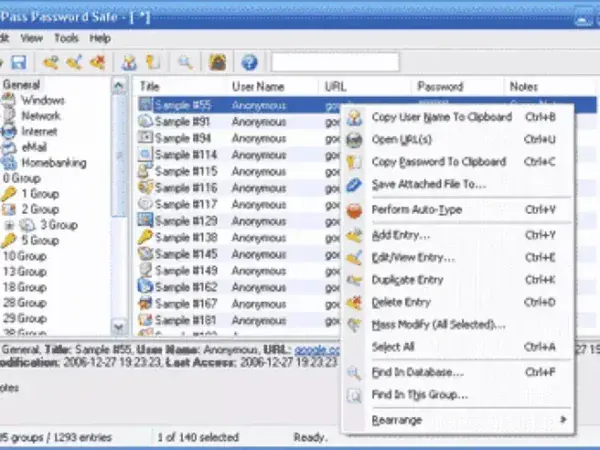Open the Rearrange submenu arrow
The width and height of the screenshot is (600, 450).
coord(563,420)
